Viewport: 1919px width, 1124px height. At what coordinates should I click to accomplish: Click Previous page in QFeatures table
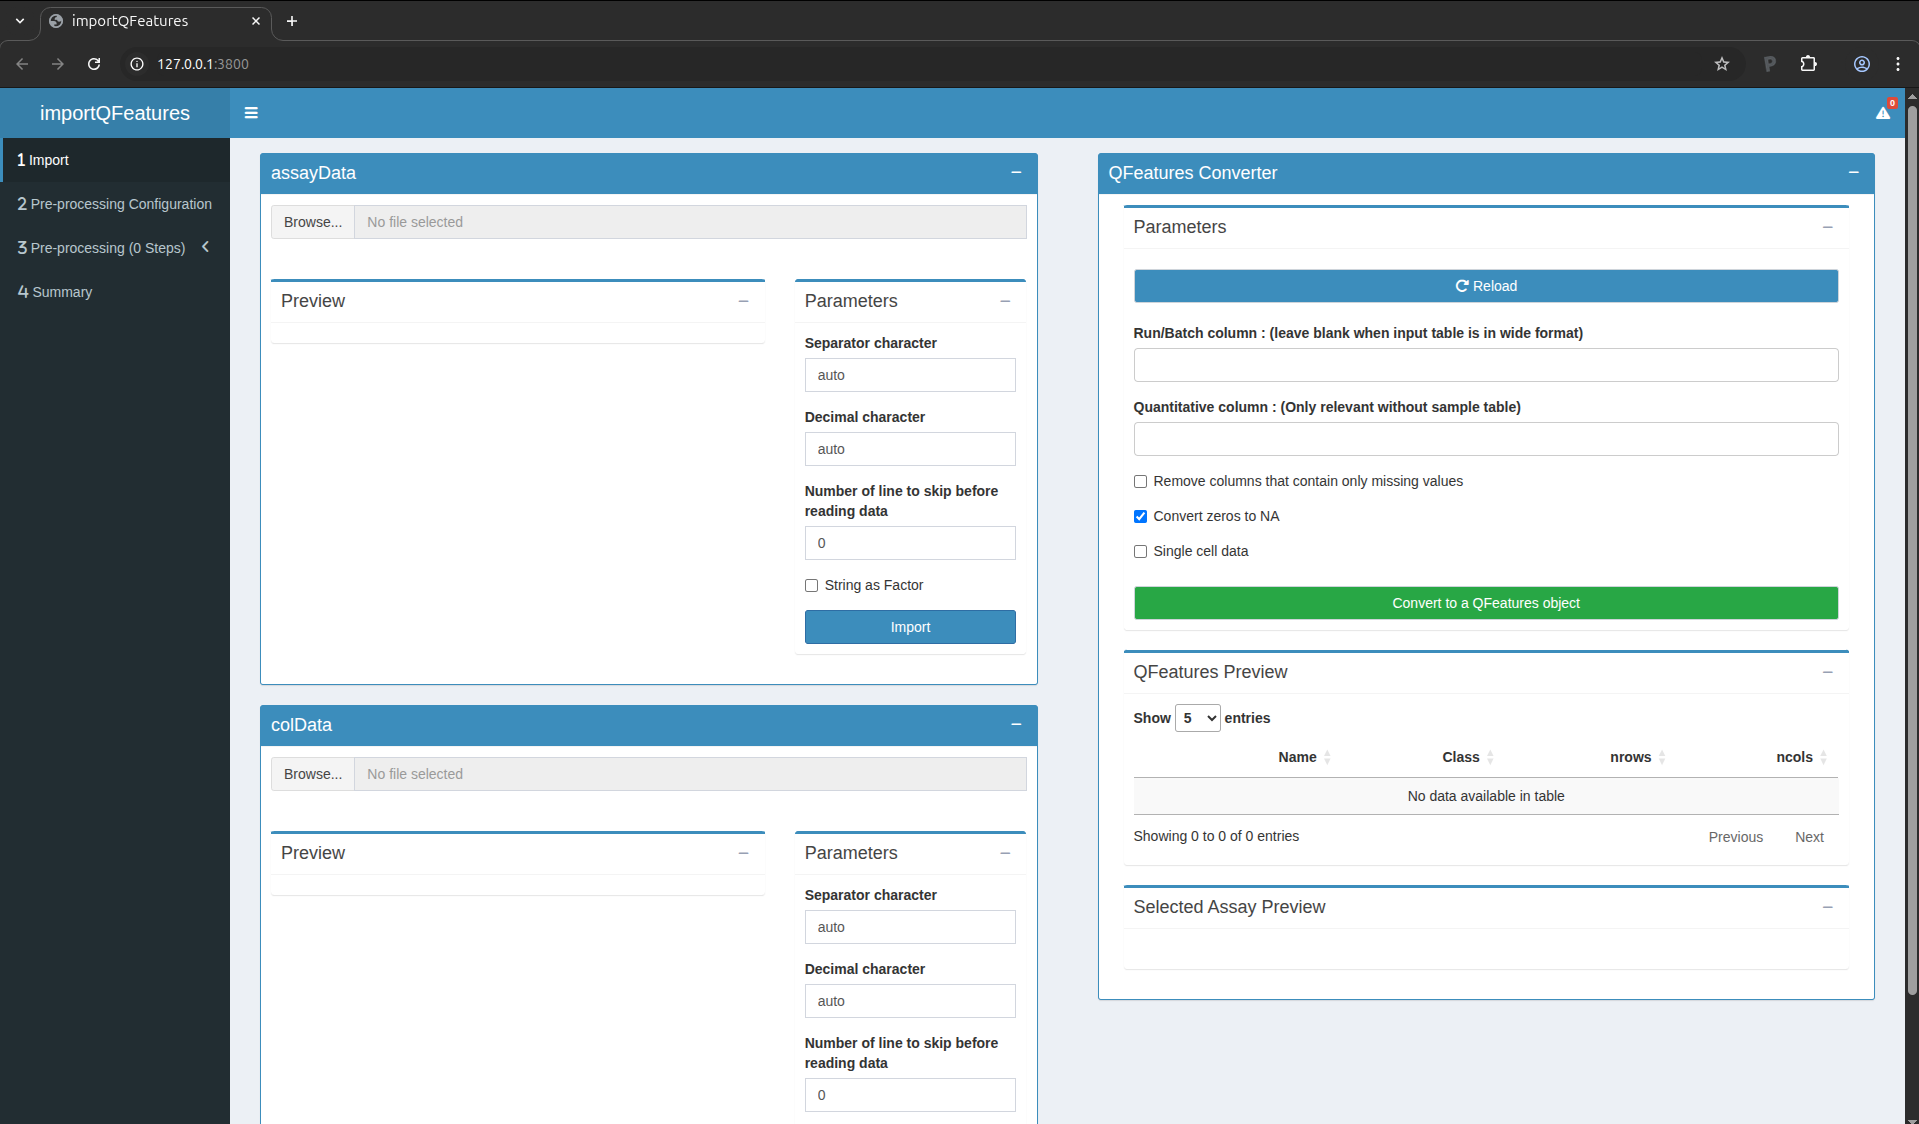(1735, 837)
